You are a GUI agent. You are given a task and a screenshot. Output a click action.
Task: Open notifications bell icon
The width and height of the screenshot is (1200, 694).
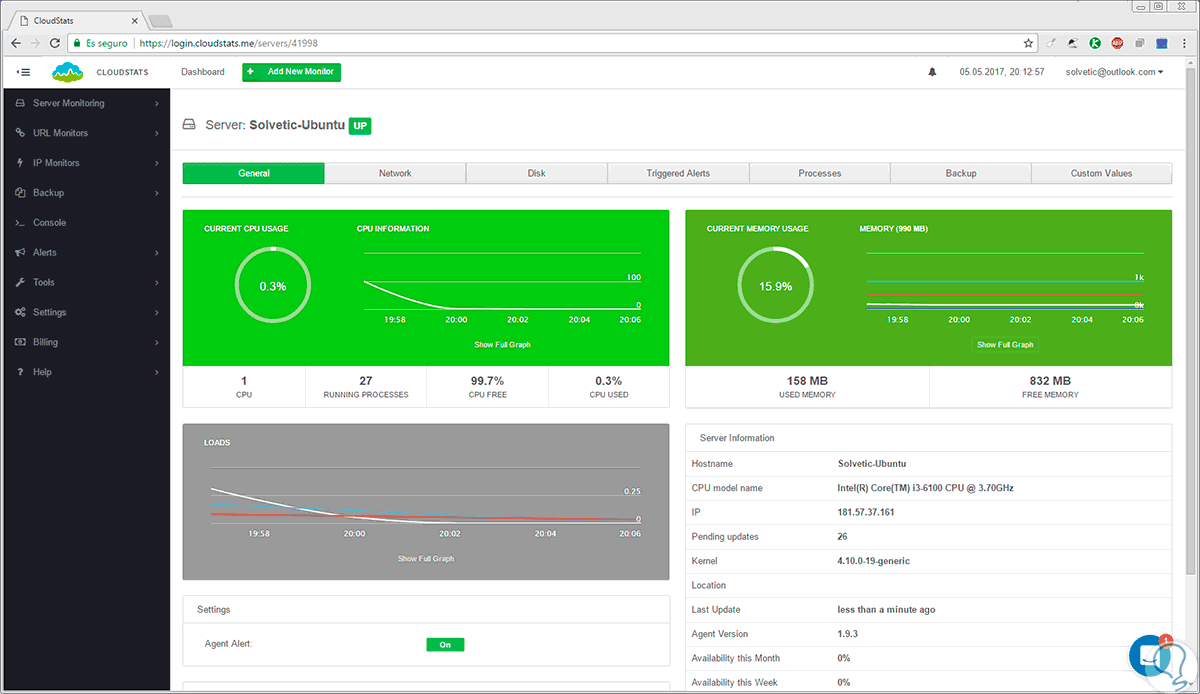pos(933,72)
